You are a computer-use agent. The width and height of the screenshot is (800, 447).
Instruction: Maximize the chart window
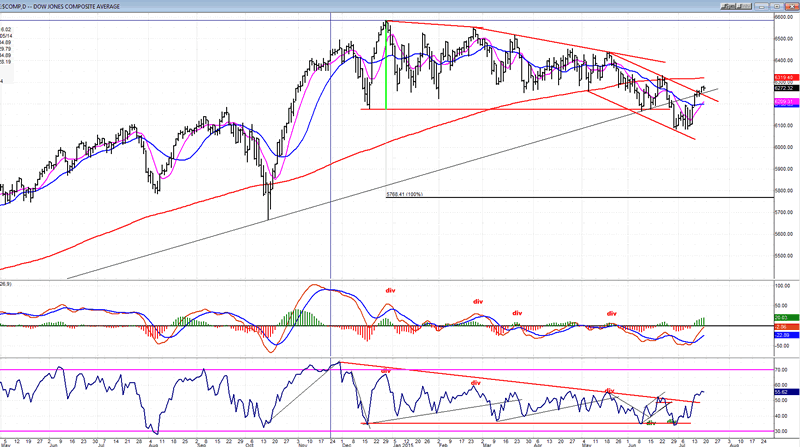pyautogui.click(x=778, y=4)
